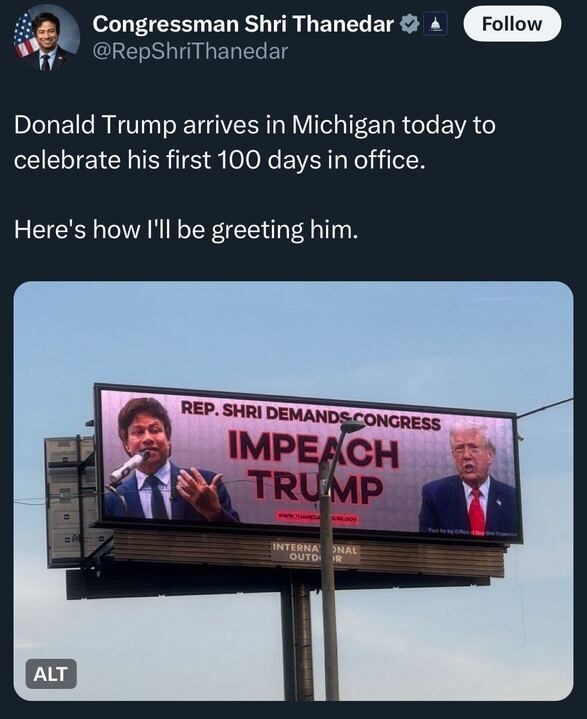The image size is (587, 719).
Task: Click the gray back panel left of billboard
Action: 70,500
